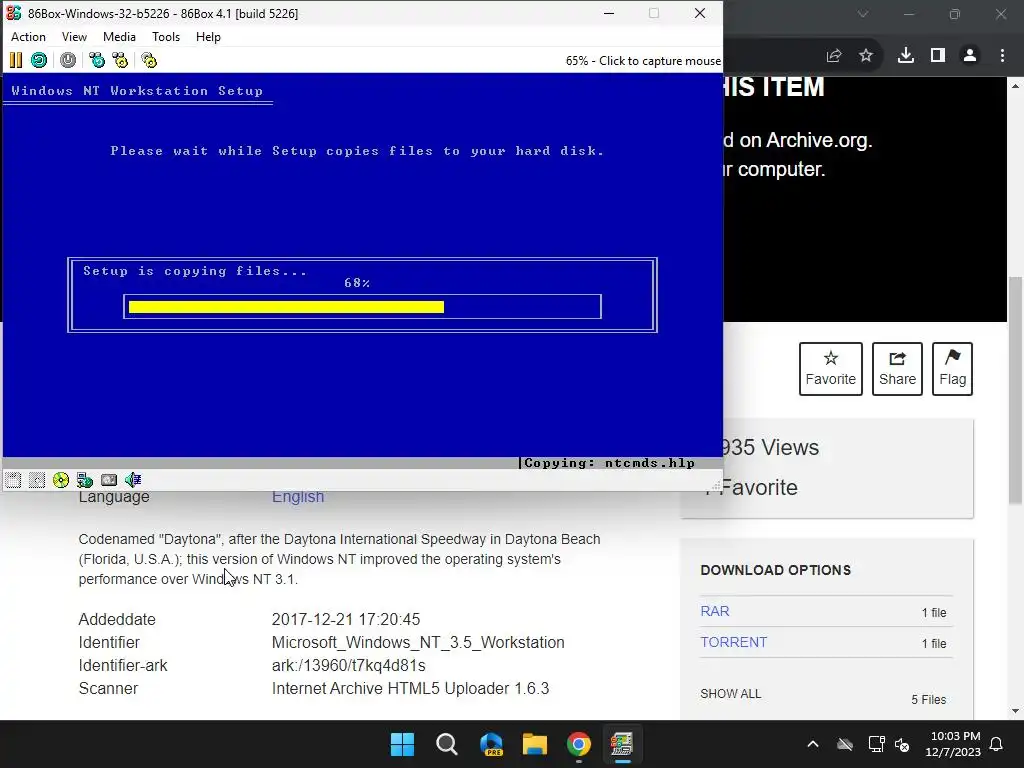Viewport: 1024px width, 768px height.
Task: Open the Chrome profile avatar
Action: click(970, 56)
